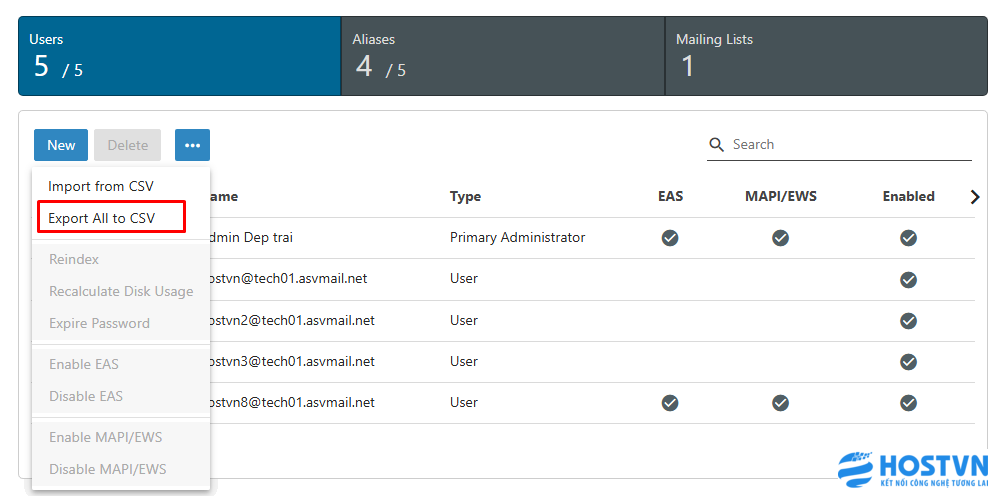The height and width of the screenshot is (496, 993).
Task: Click EAS checkmark for hostvn8 user row
Action: coord(670,403)
